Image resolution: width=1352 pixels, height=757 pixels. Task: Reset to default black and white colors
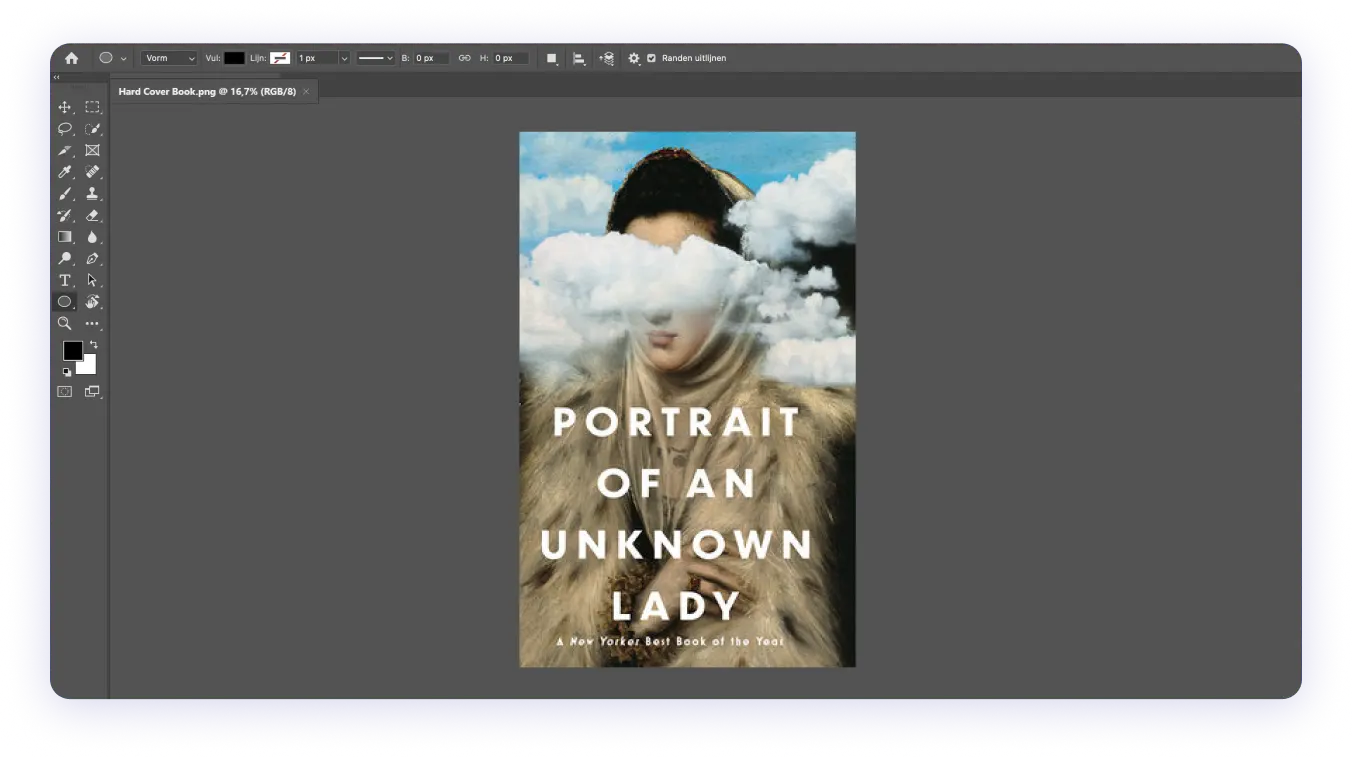pyautogui.click(x=67, y=372)
